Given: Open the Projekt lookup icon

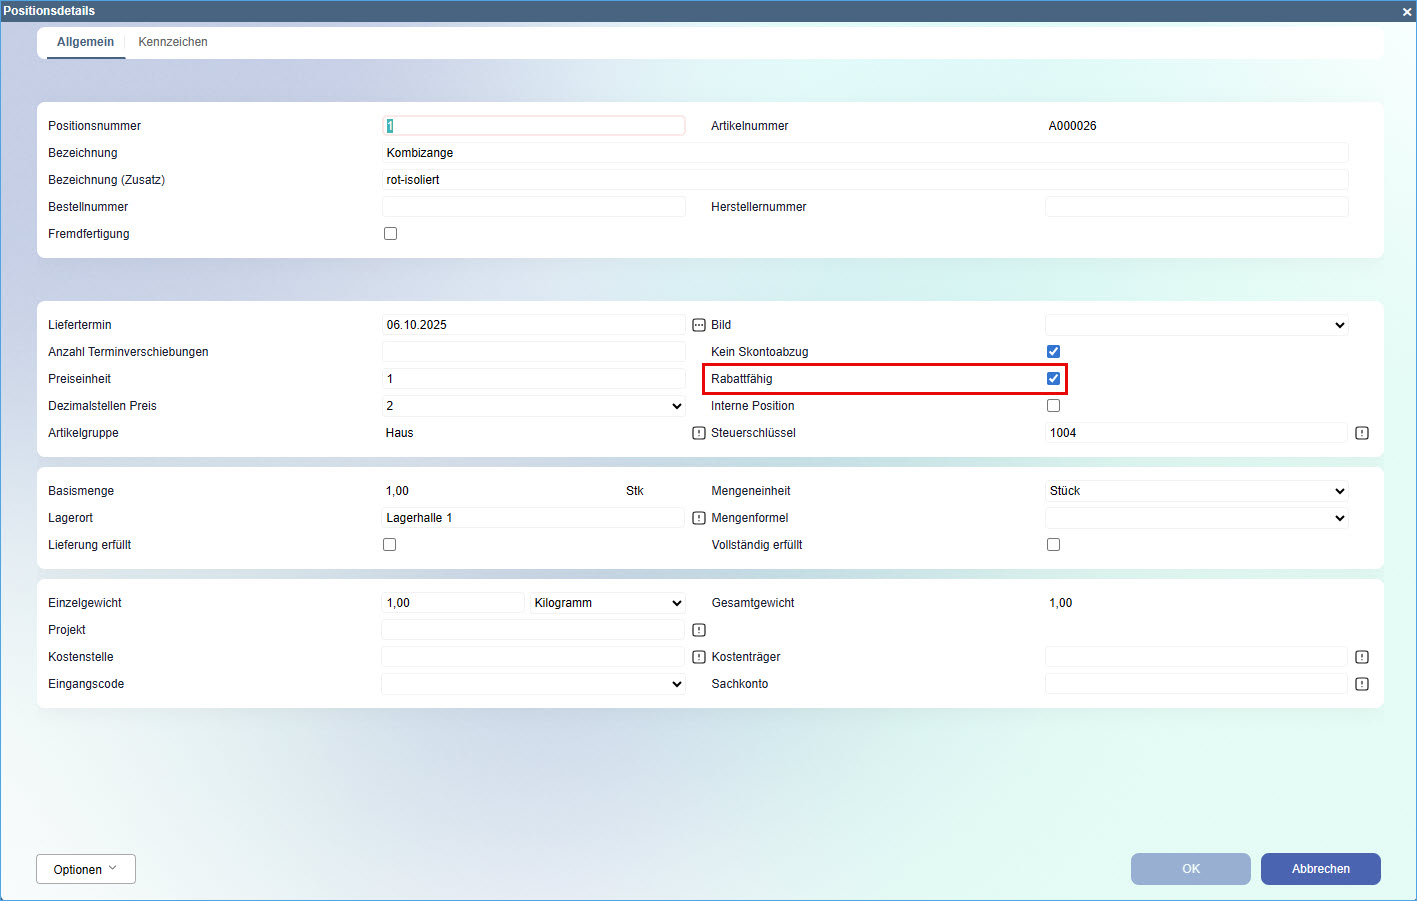Looking at the screenshot, I should (x=699, y=630).
